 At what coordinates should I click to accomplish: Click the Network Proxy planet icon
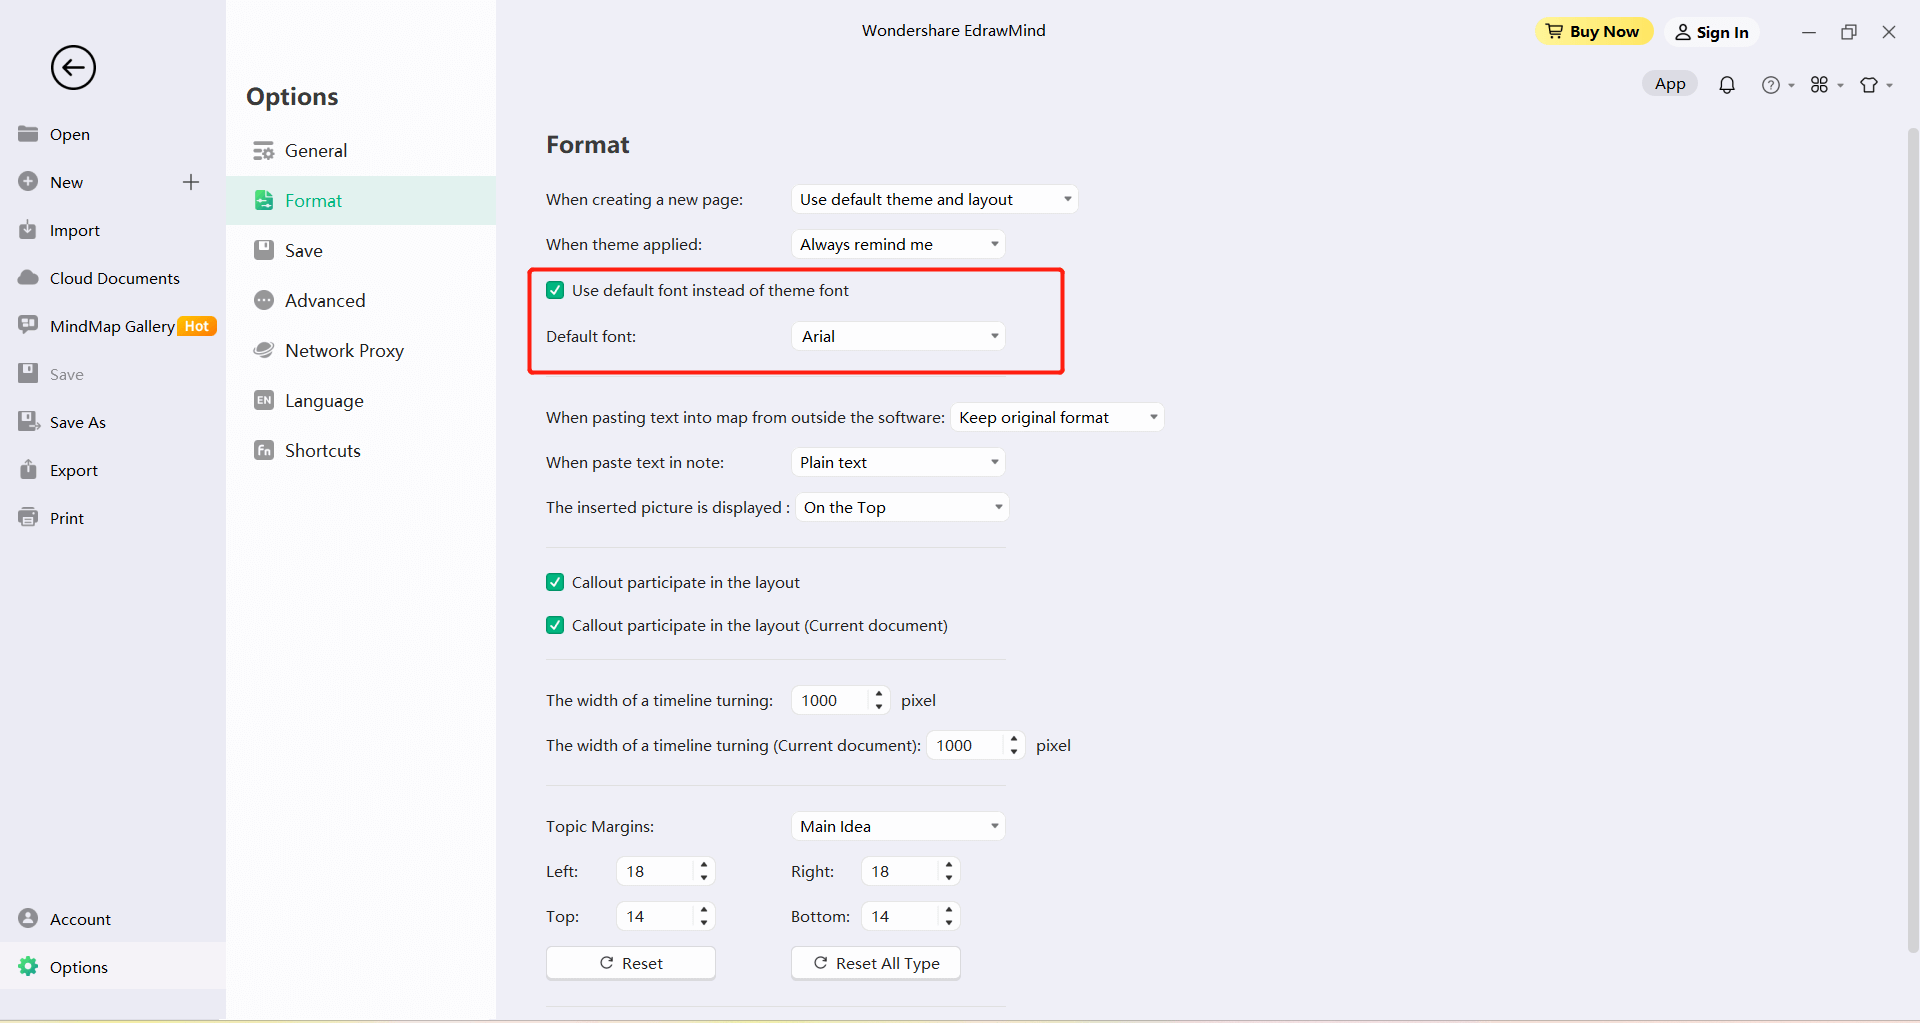click(x=264, y=350)
